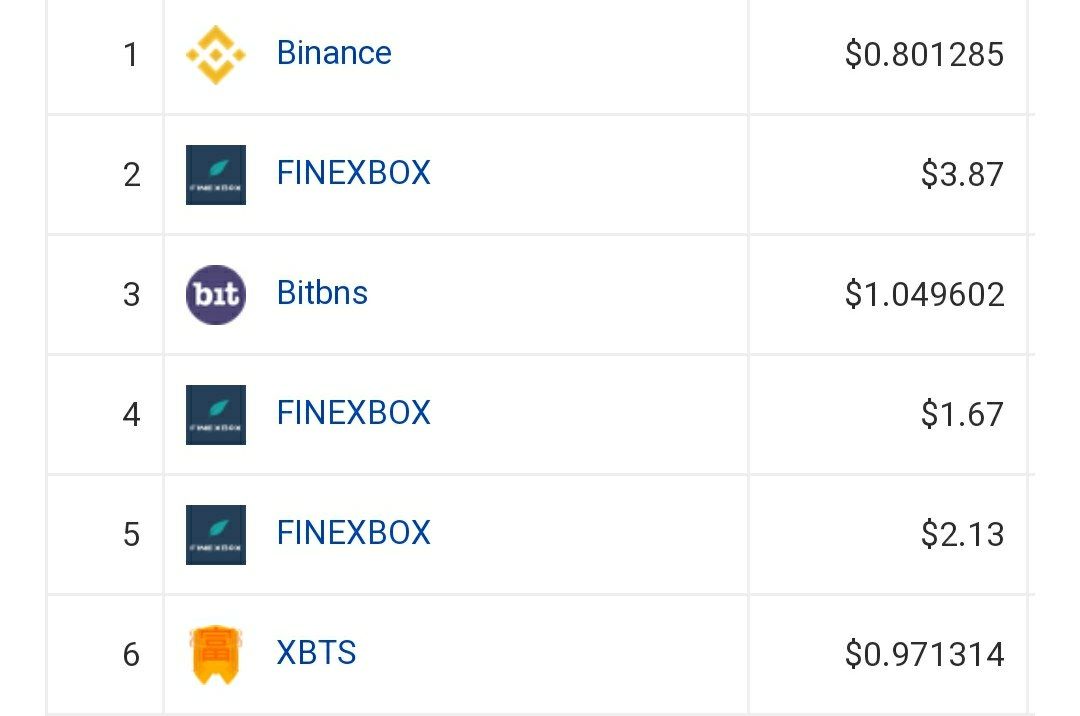Click rank number 1 beside Binance
1080x716 pixels.
[x=131, y=55]
